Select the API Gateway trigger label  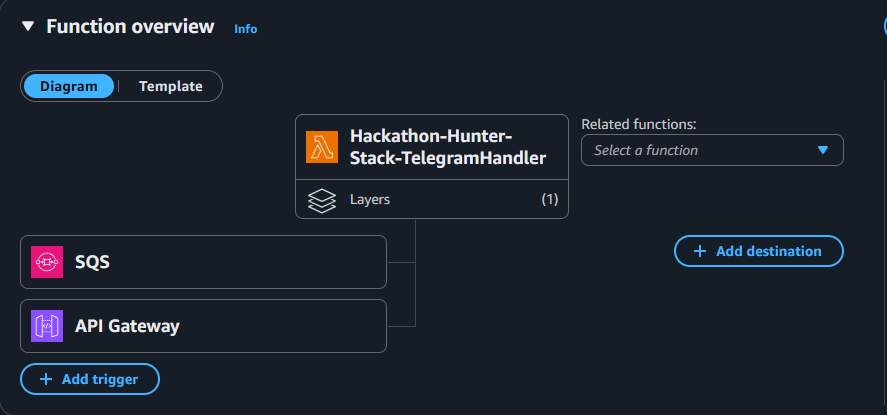point(127,326)
